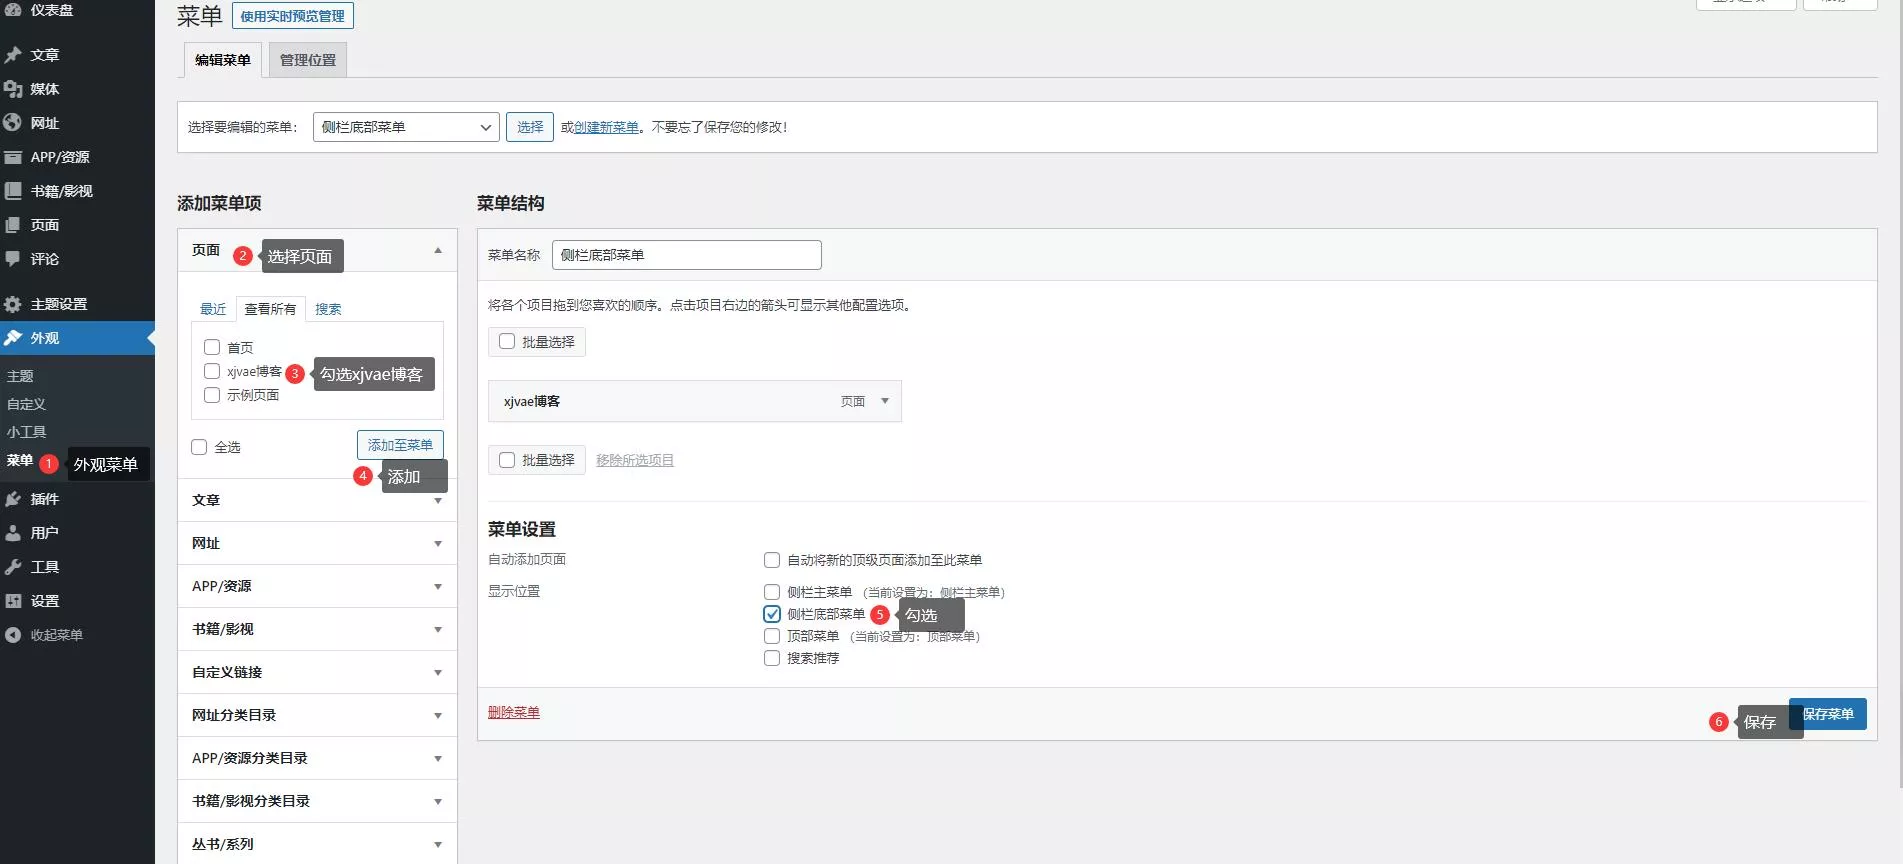
Task: Click the 保存菜单 button
Action: [x=1827, y=714]
